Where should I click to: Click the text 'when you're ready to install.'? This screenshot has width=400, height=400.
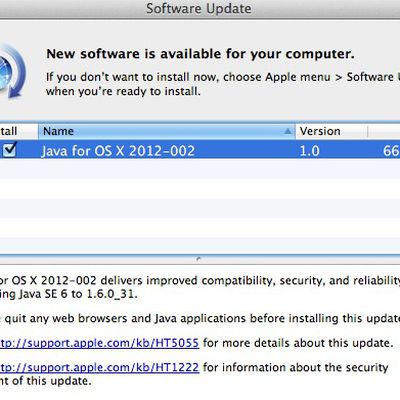[123, 91]
